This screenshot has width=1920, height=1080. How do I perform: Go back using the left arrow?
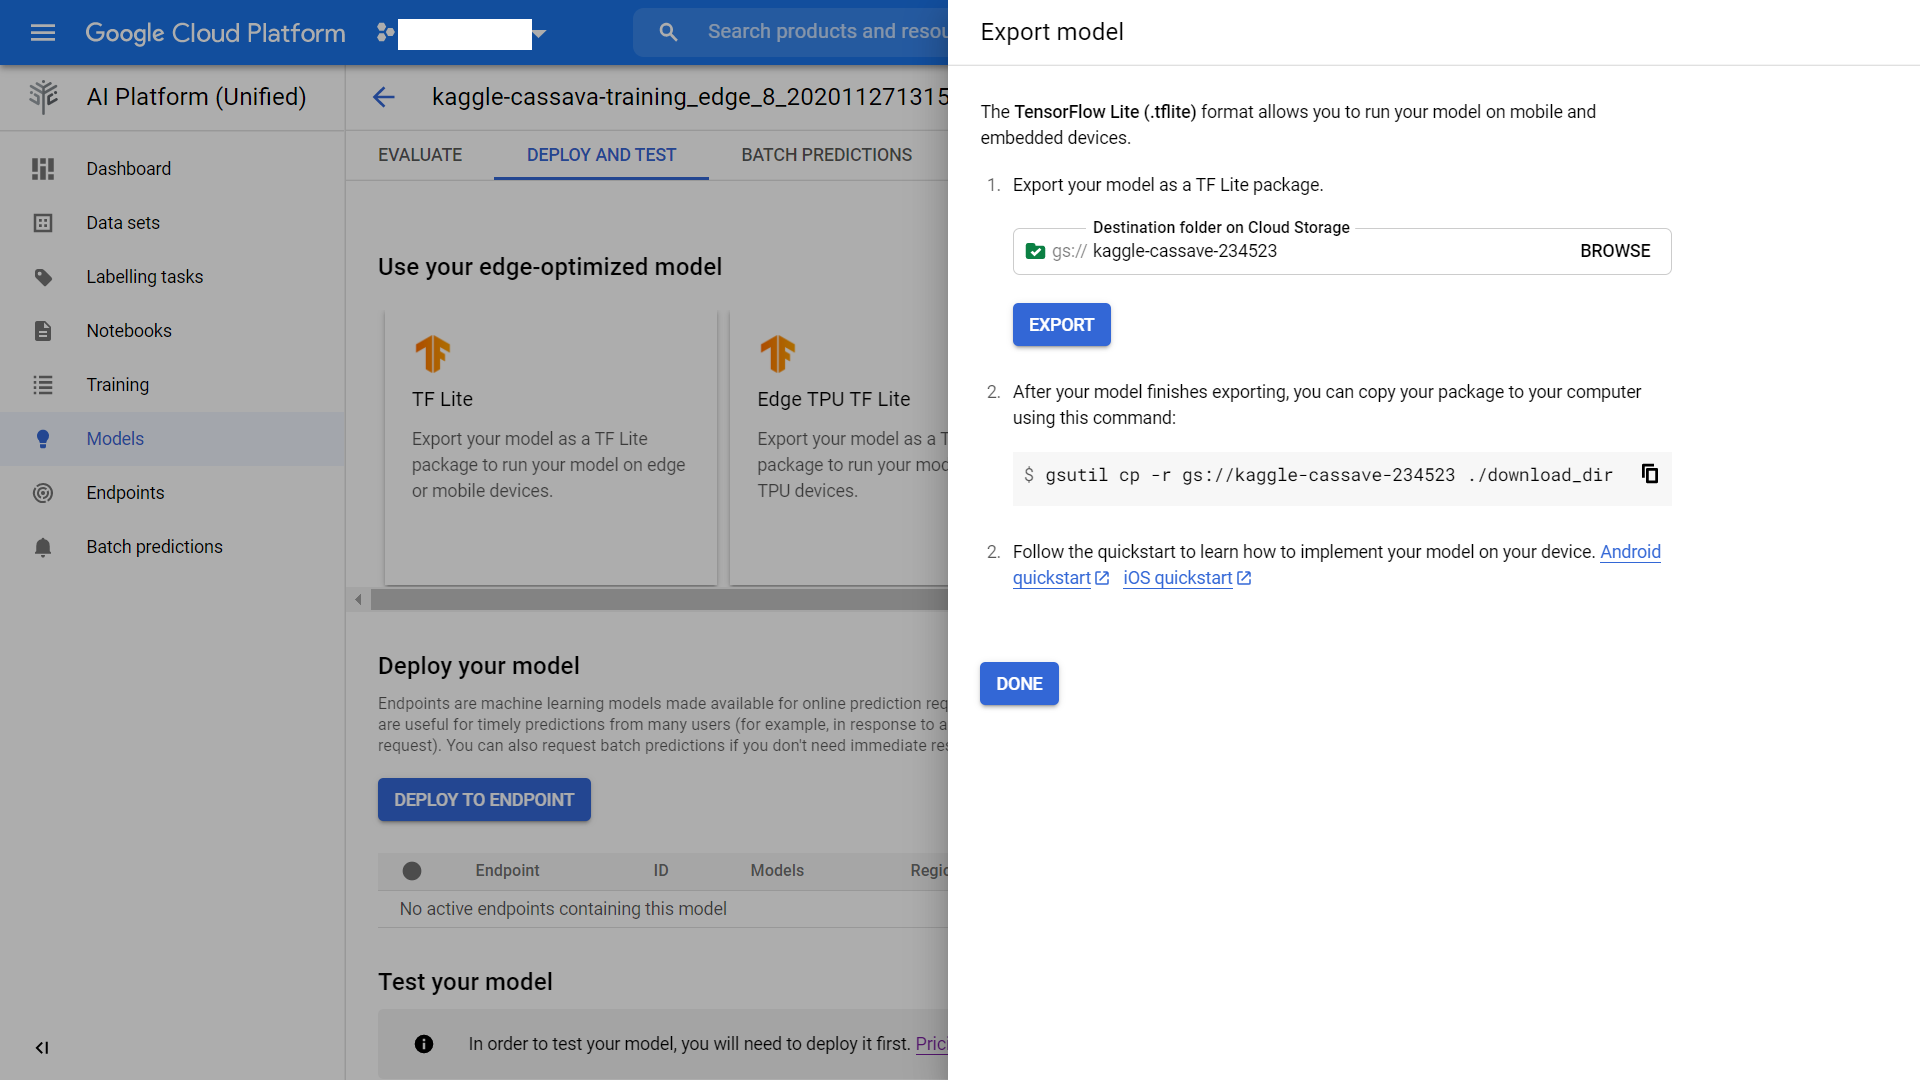384,97
